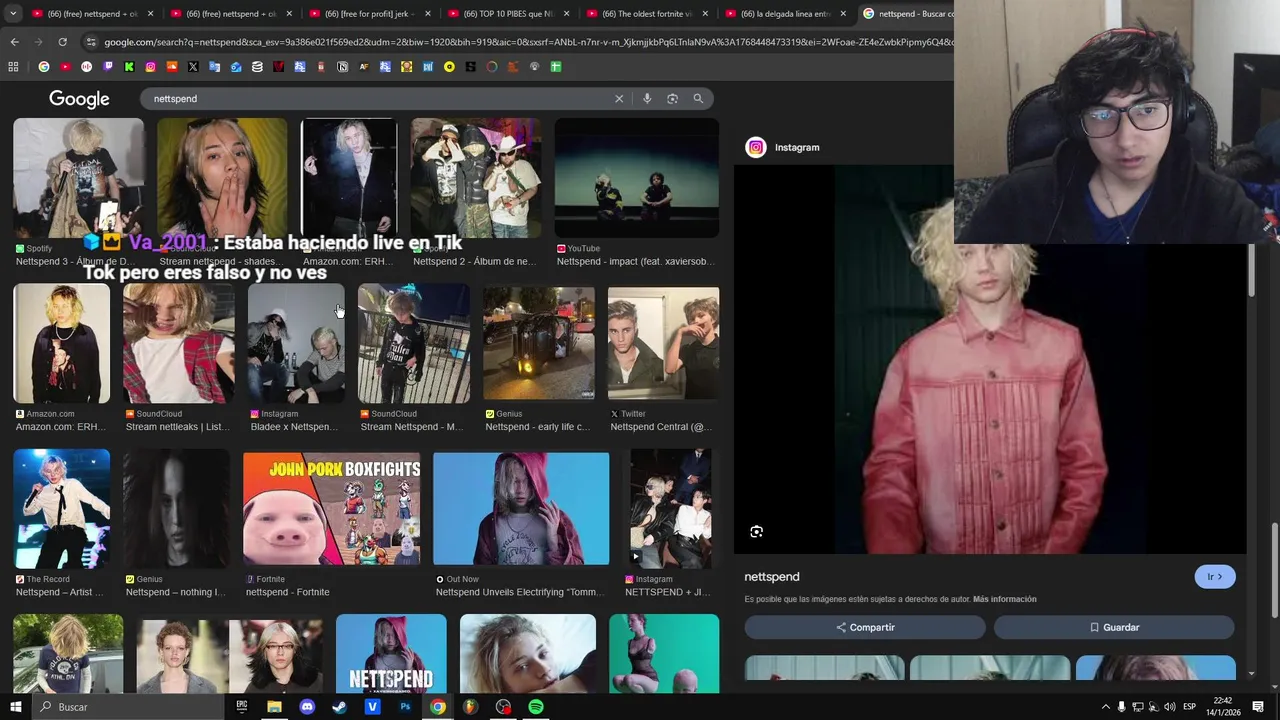The width and height of the screenshot is (1280, 720).
Task: Open FL Studio from the taskbar
Action: 470,707
